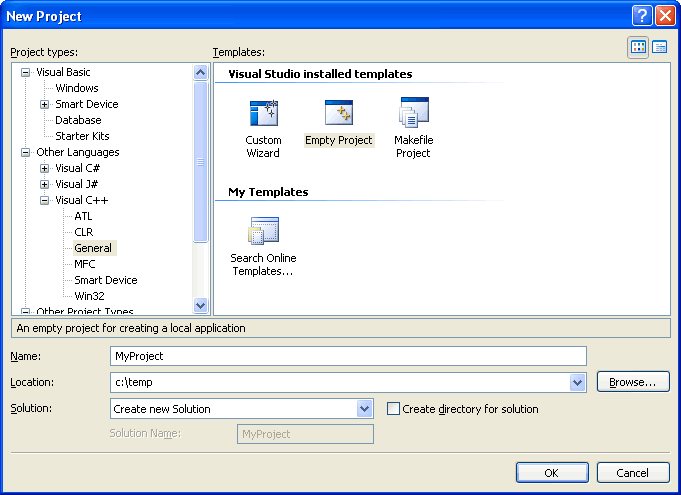
Task: Collapse the Visual Basic node
Action: [26, 72]
